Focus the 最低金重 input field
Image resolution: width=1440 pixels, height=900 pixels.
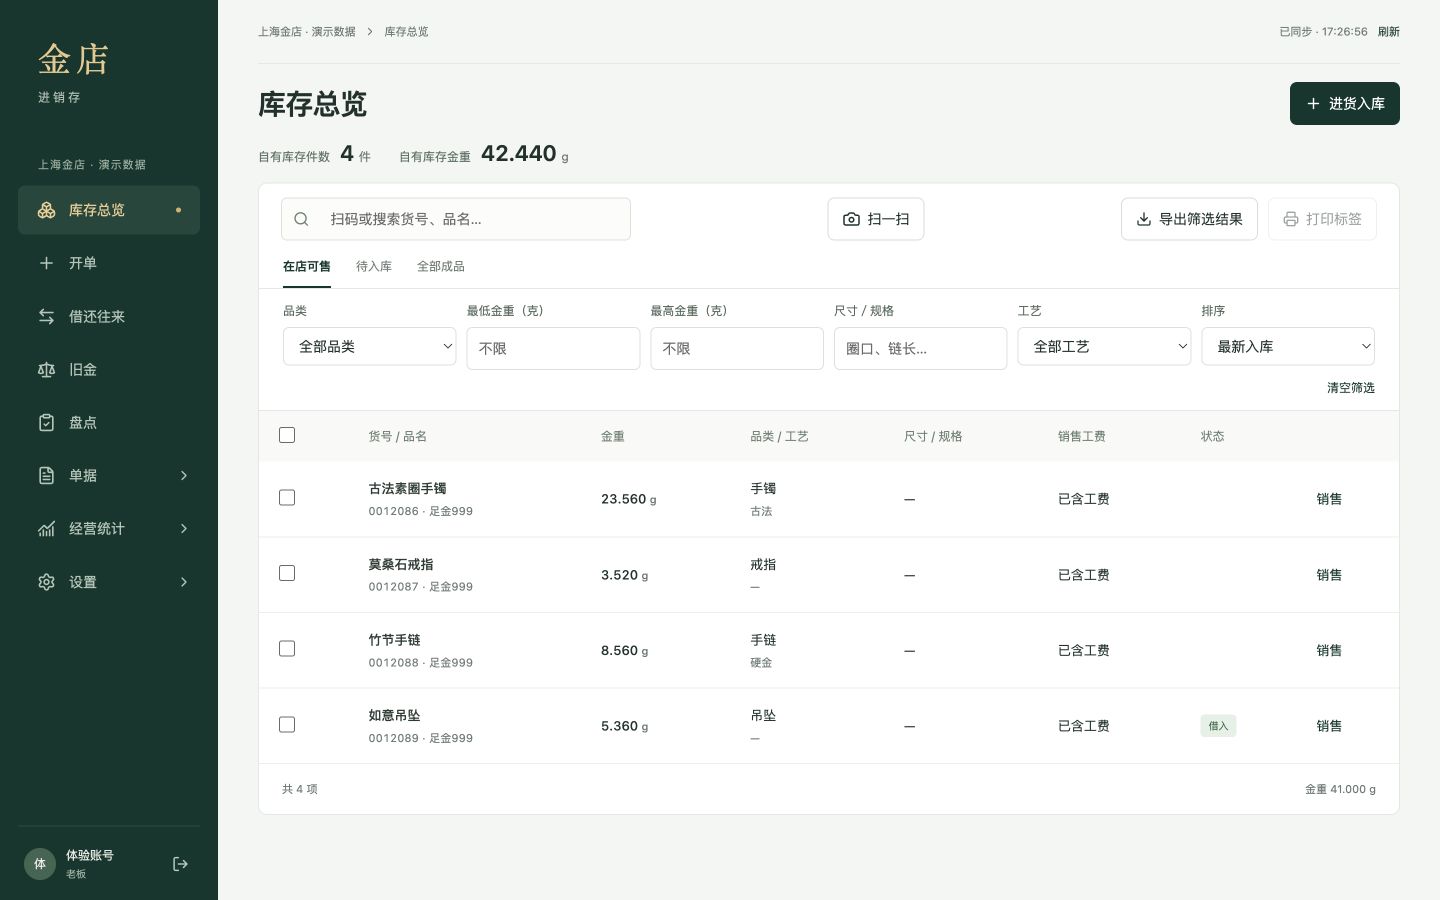click(x=553, y=348)
